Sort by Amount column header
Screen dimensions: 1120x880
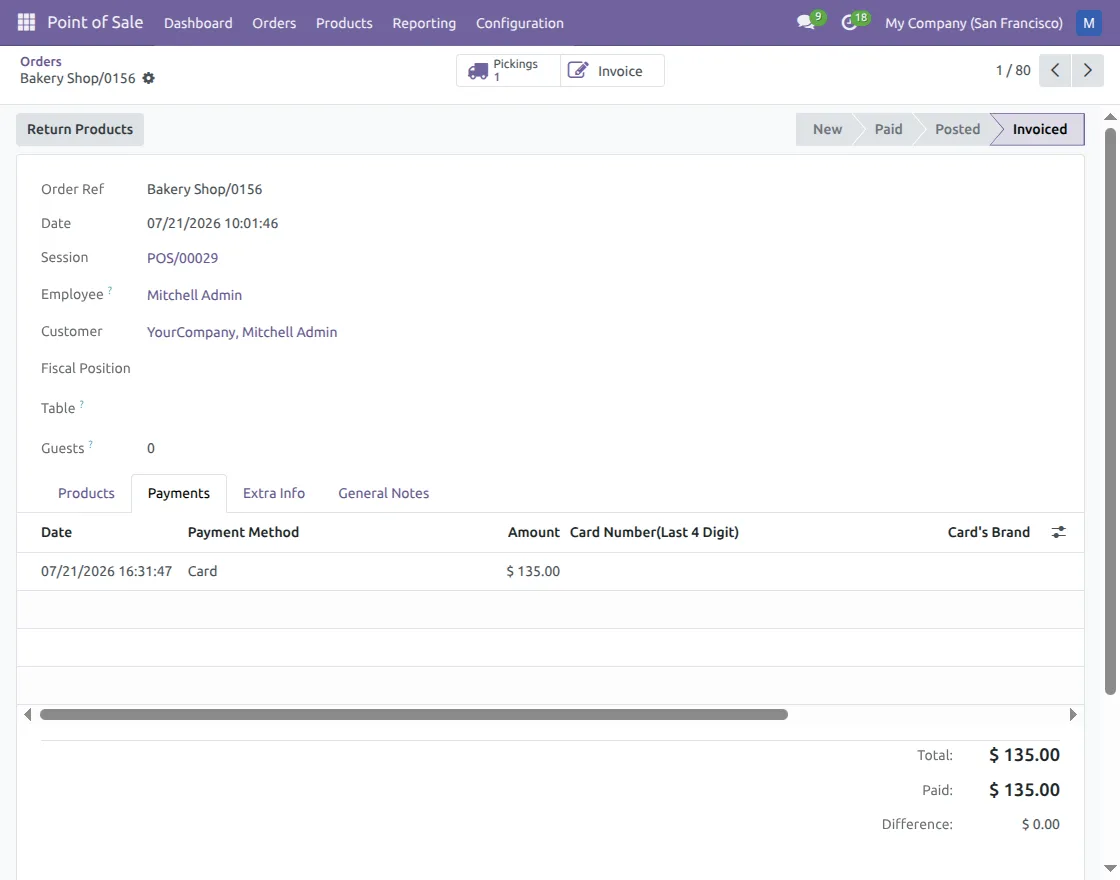pos(534,532)
